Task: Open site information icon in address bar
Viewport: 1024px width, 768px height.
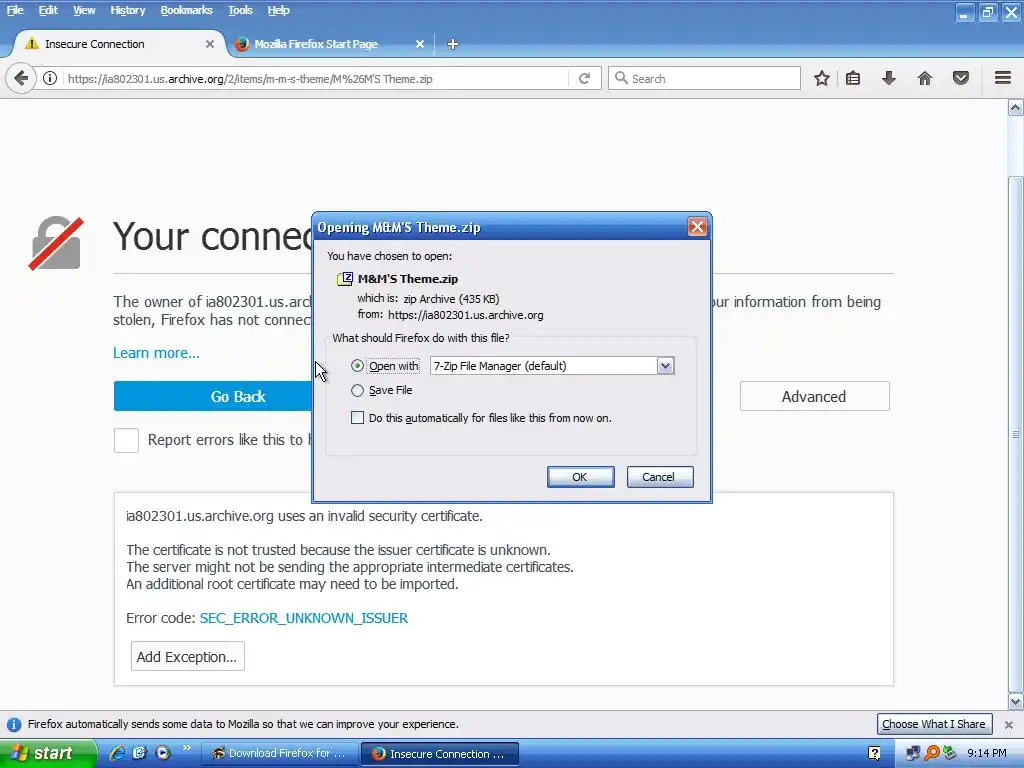Action: (50, 78)
